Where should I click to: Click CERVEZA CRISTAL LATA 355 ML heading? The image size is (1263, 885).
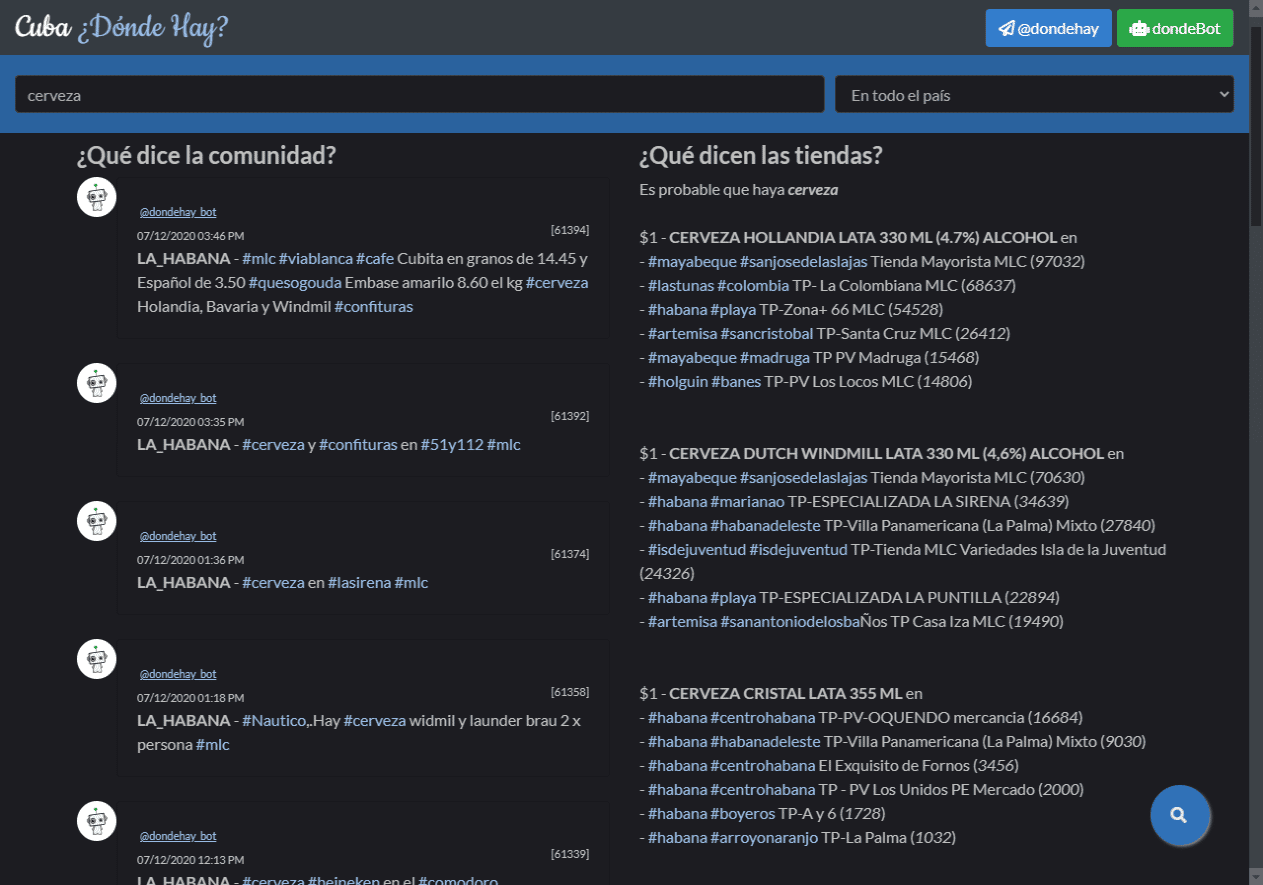(x=785, y=694)
